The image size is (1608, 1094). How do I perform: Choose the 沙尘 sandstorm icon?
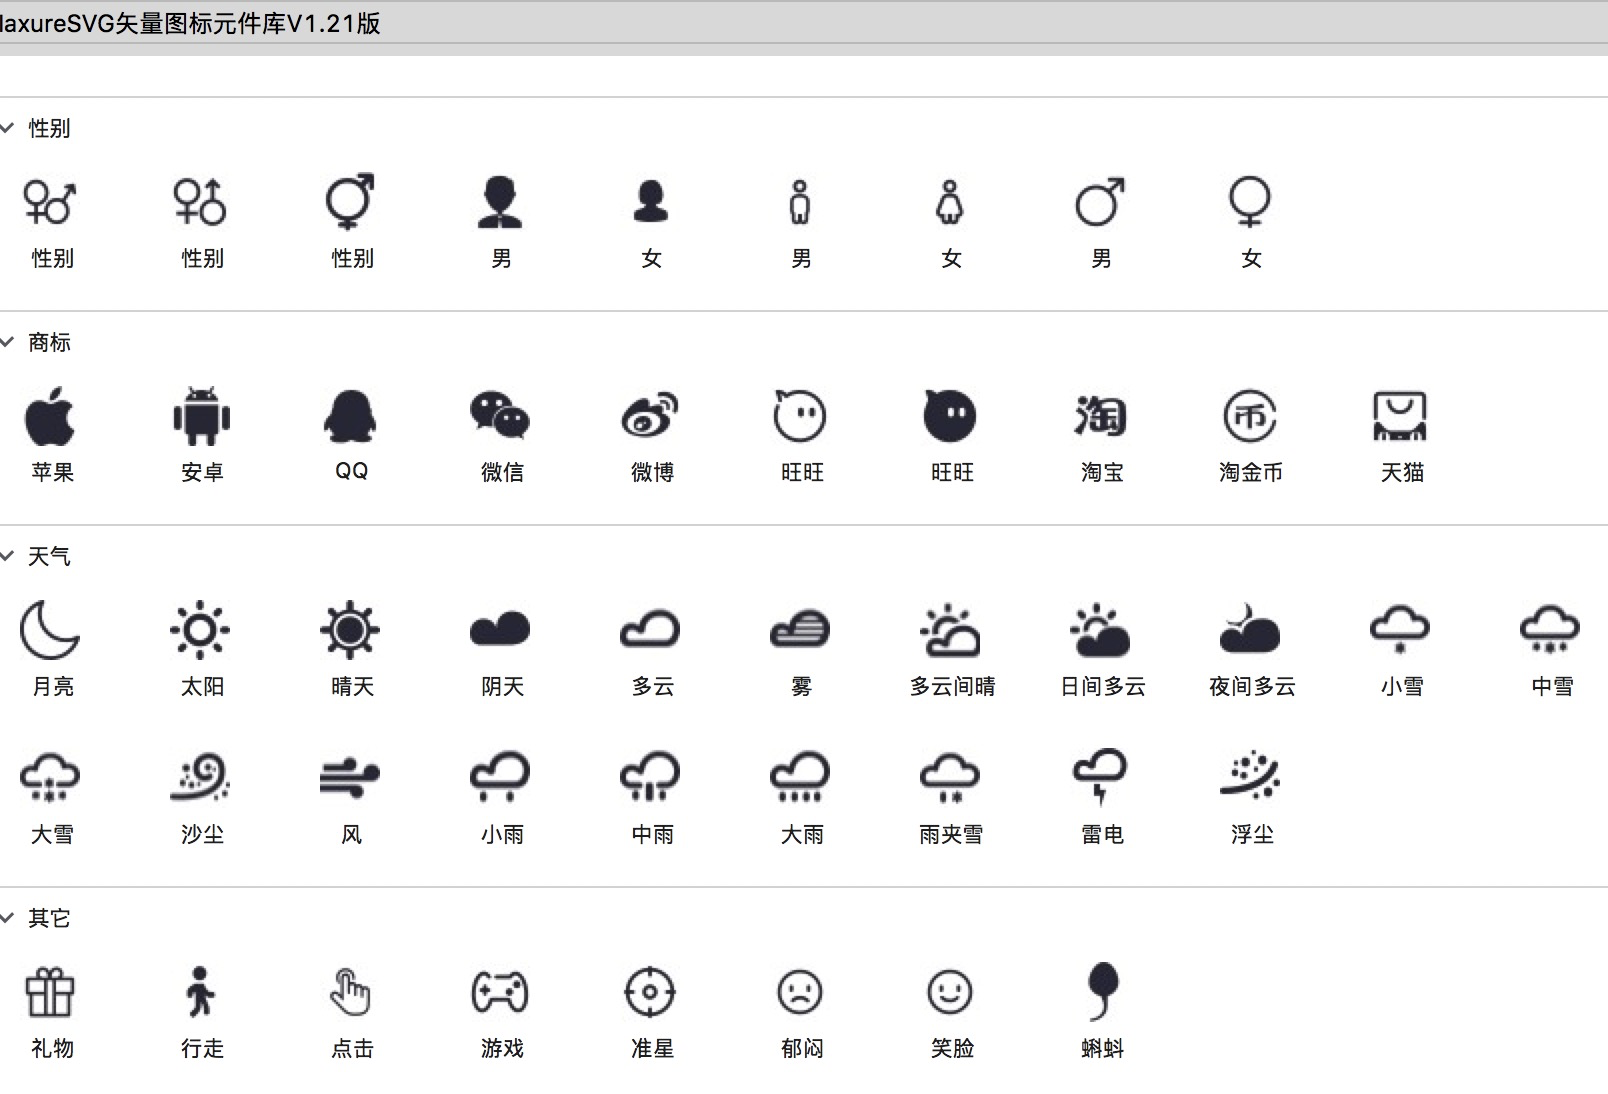[x=200, y=778]
